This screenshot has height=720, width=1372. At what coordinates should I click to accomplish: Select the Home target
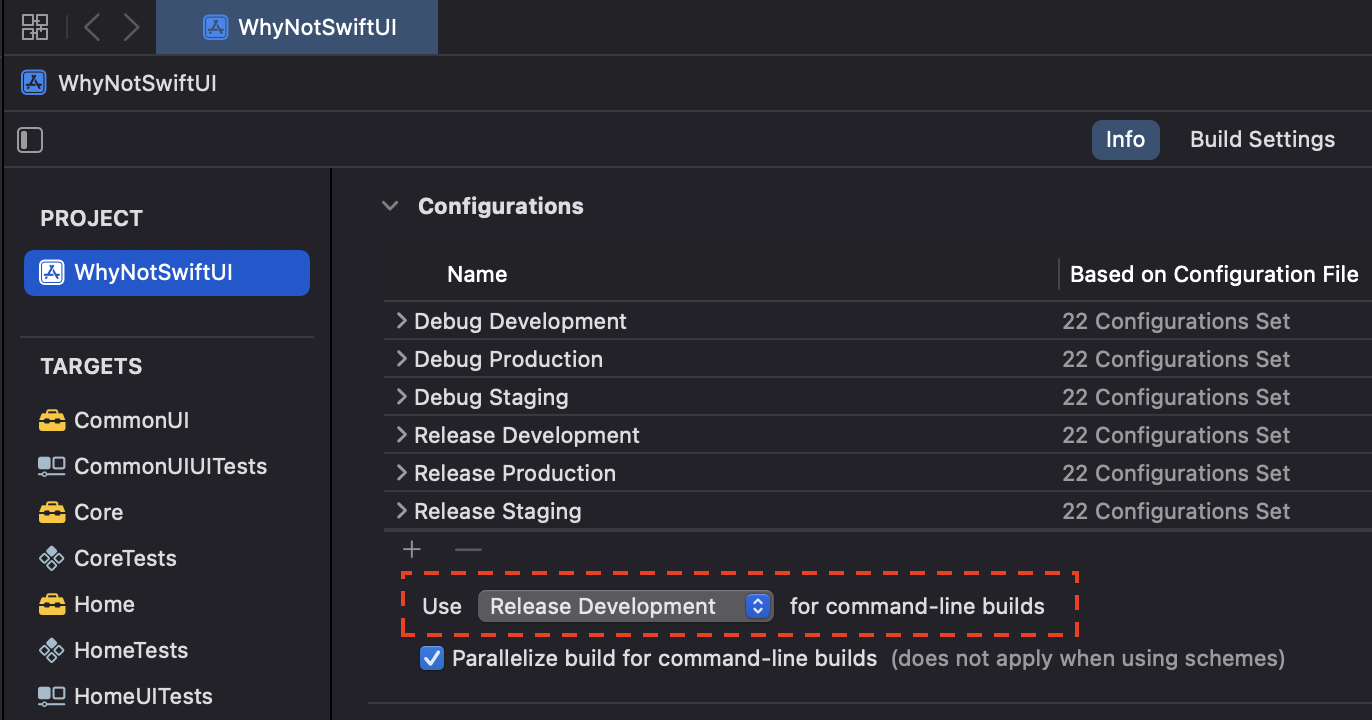104,604
